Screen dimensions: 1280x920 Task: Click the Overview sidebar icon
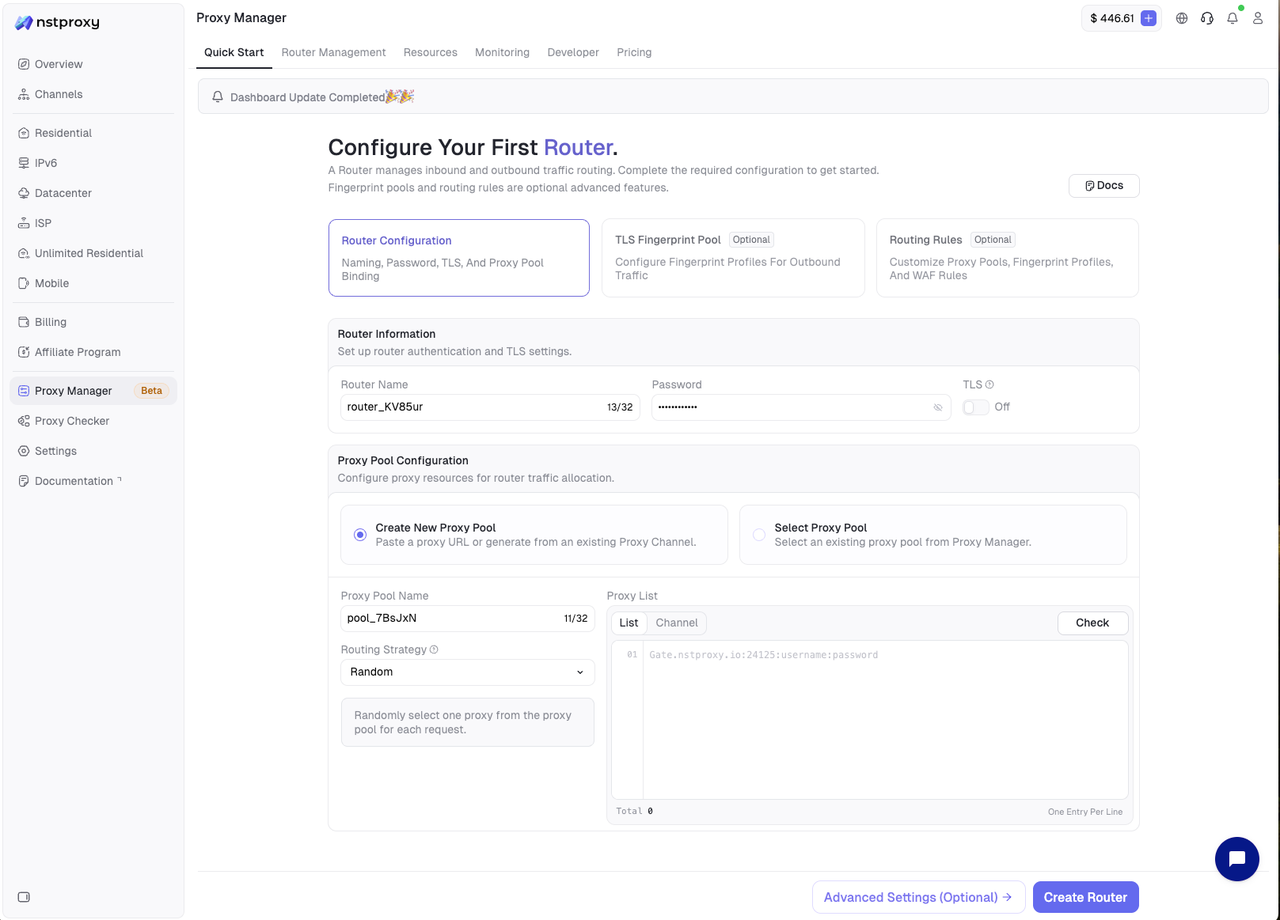[24, 64]
